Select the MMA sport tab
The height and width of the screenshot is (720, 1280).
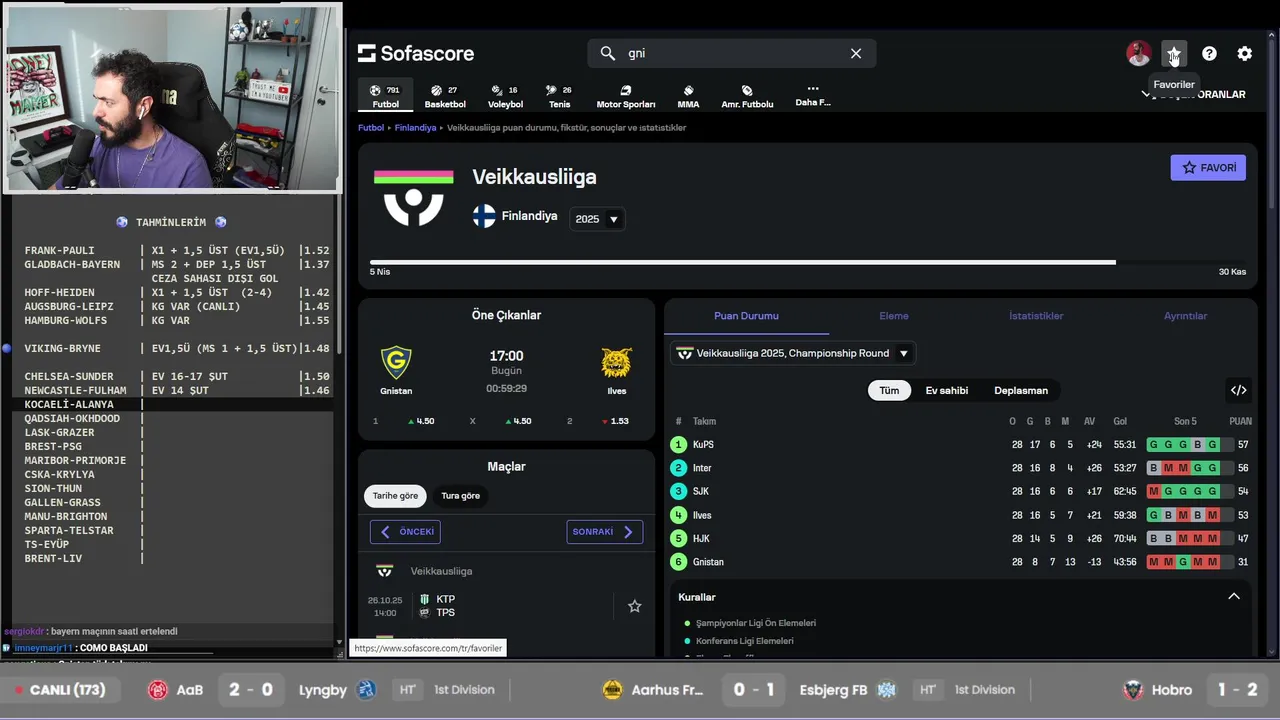point(688,96)
